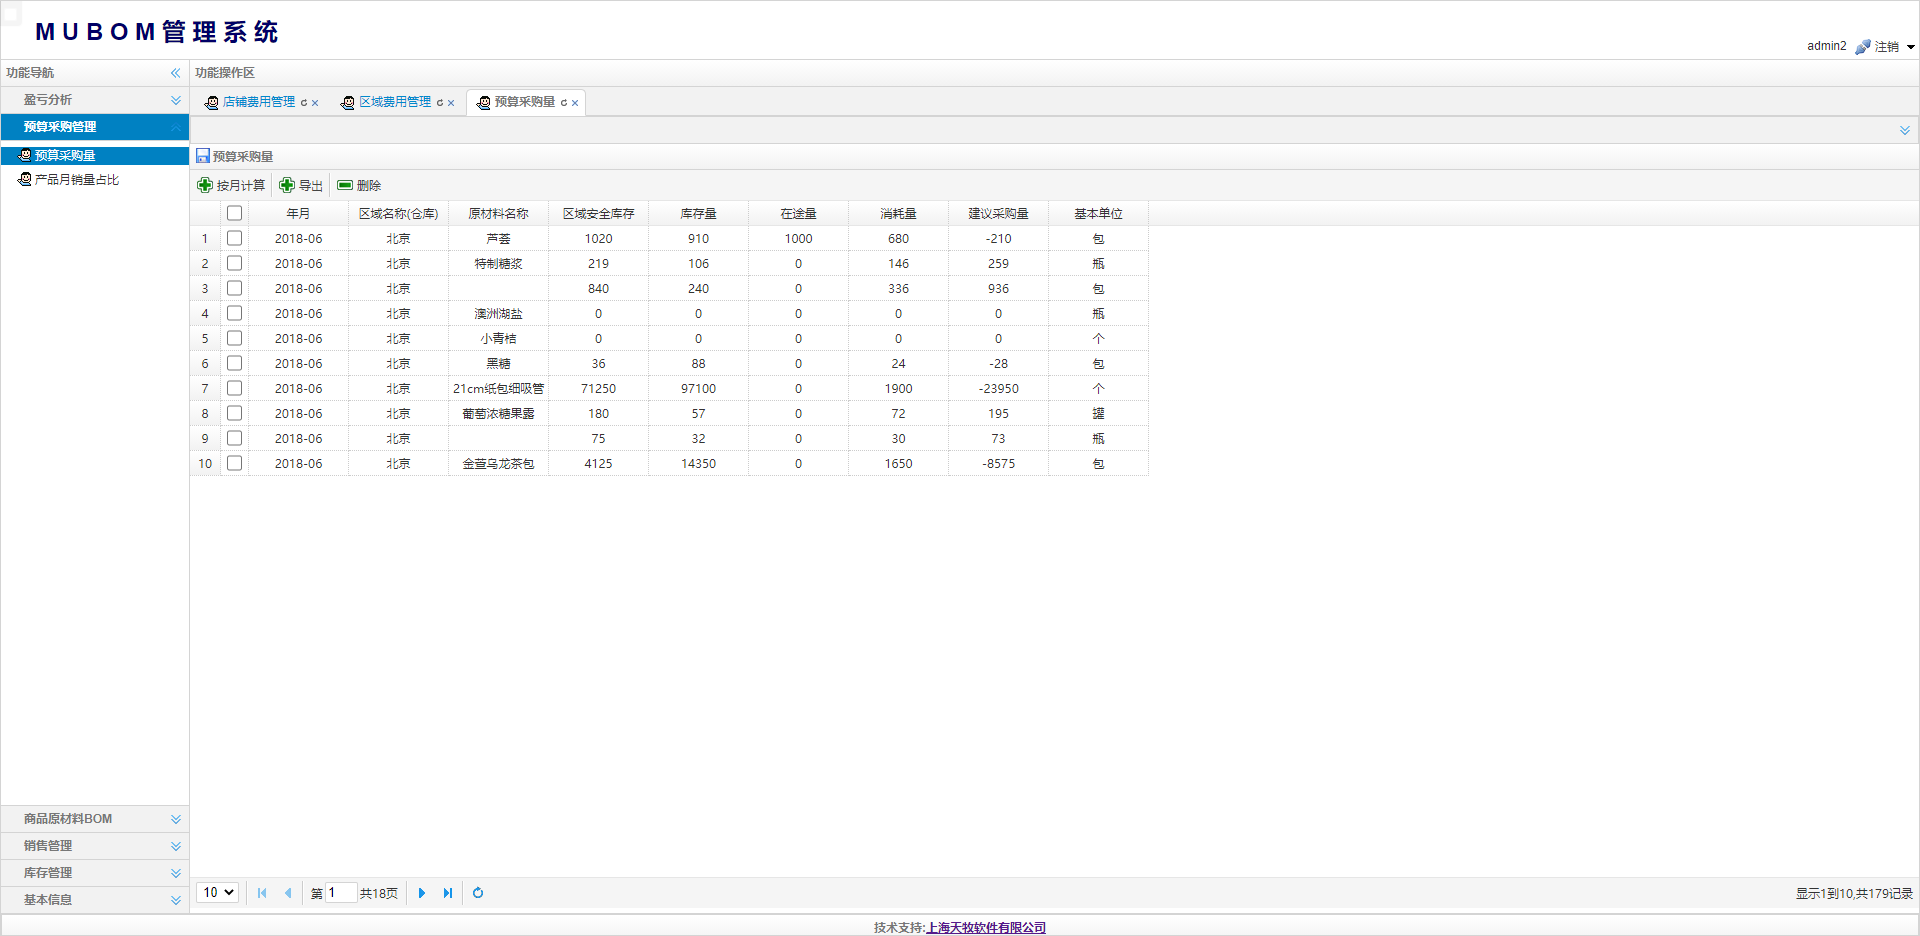Open the 上海天牧软件有限公司 link
1920x936 pixels.
[x=986, y=928]
